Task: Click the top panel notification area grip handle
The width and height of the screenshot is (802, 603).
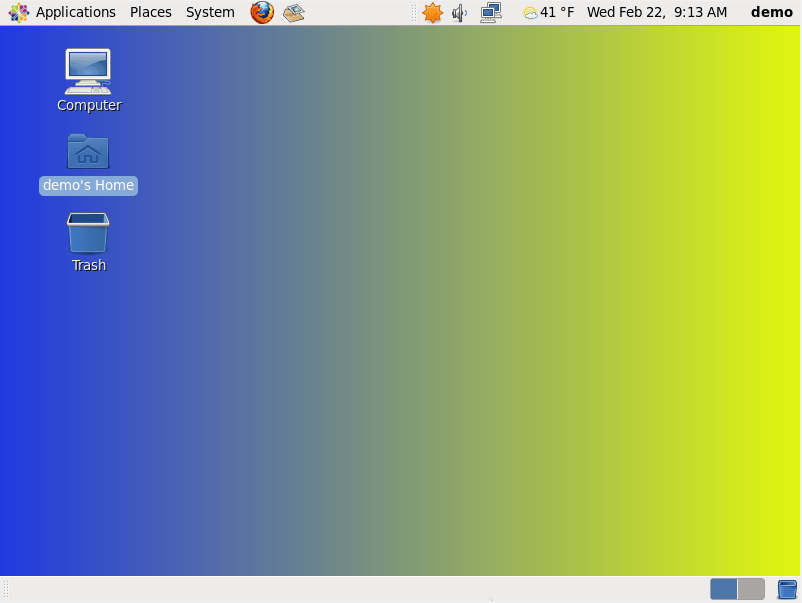Action: pyautogui.click(x=414, y=12)
